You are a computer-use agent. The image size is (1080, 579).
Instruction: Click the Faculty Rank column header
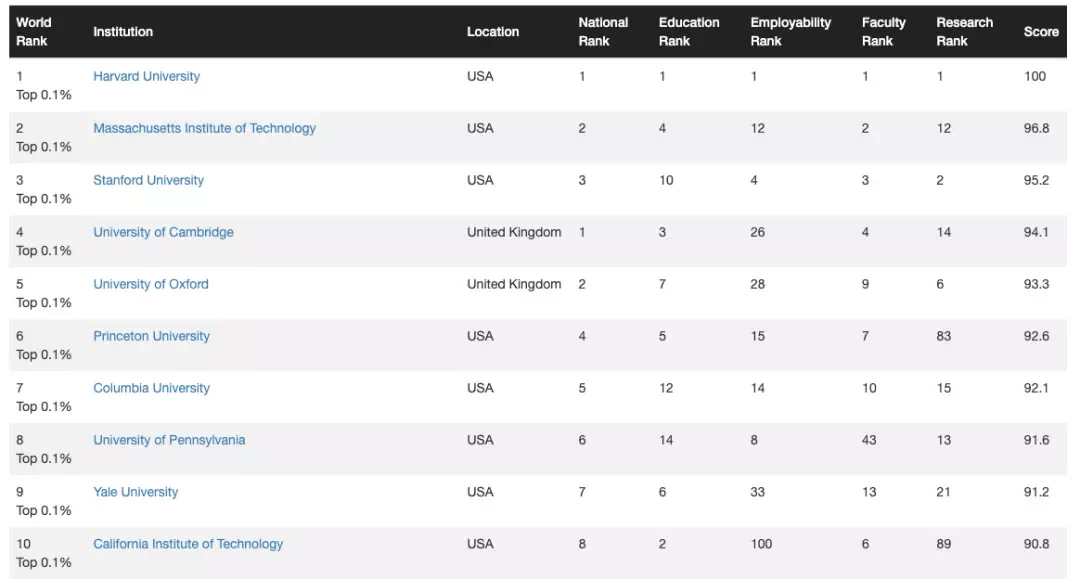(884, 32)
